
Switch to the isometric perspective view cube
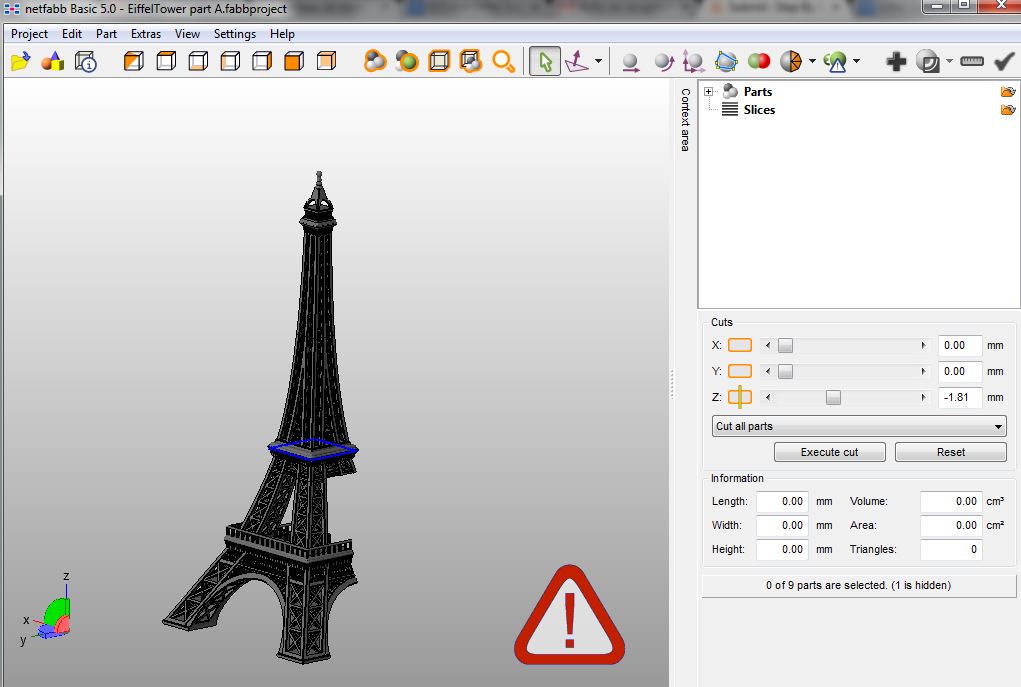(x=134, y=62)
